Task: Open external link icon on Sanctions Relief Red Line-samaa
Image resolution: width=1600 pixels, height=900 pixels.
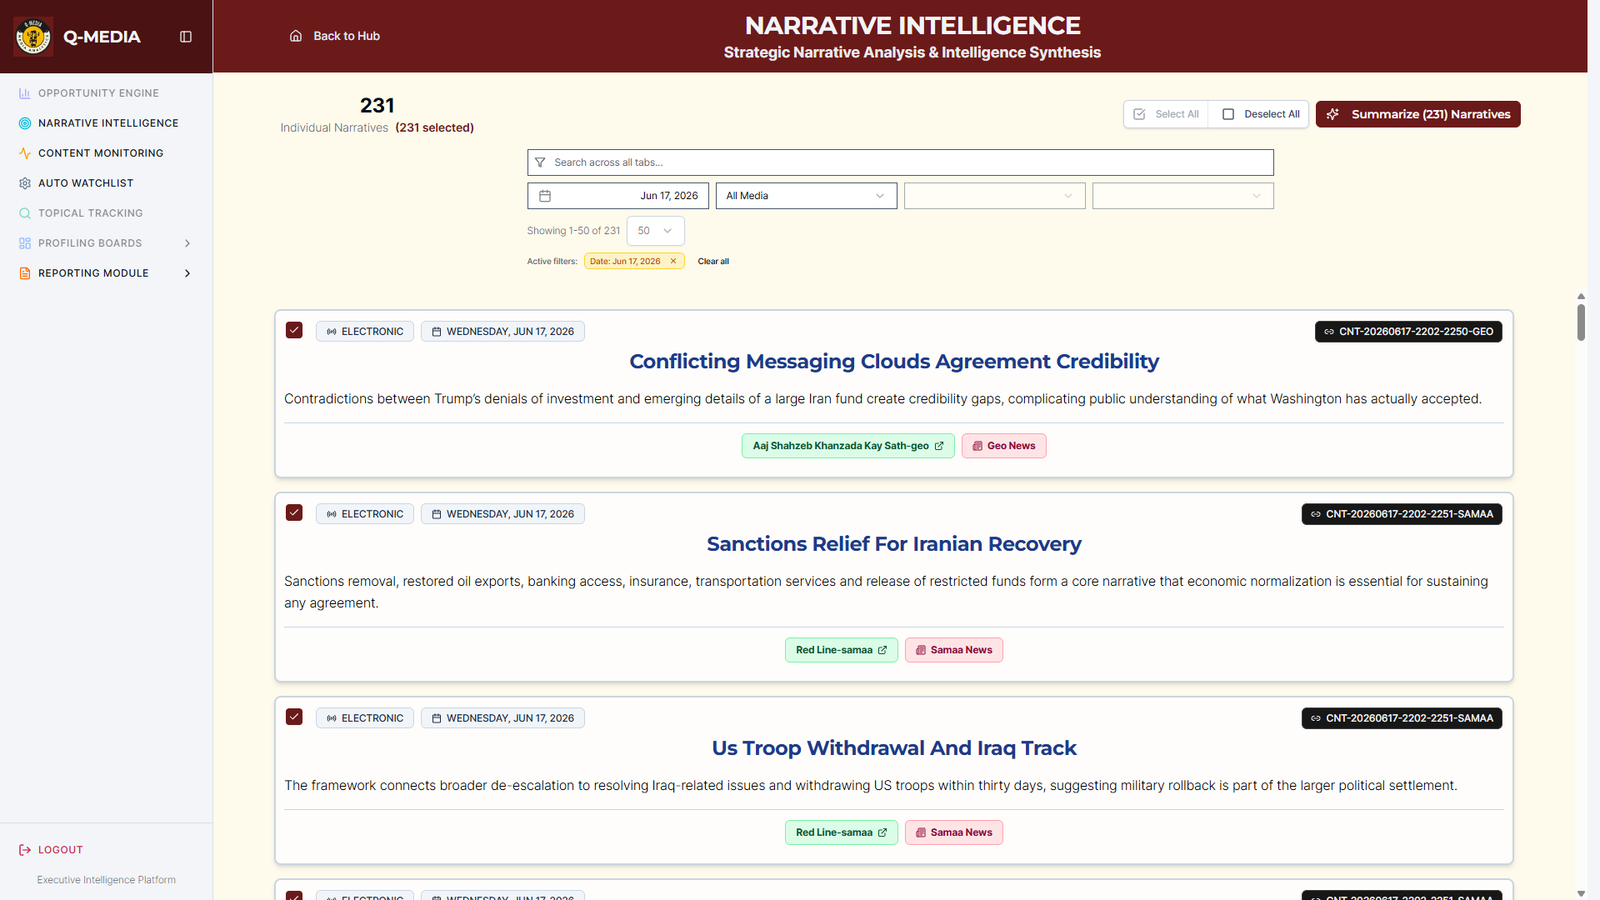Action: coord(882,650)
